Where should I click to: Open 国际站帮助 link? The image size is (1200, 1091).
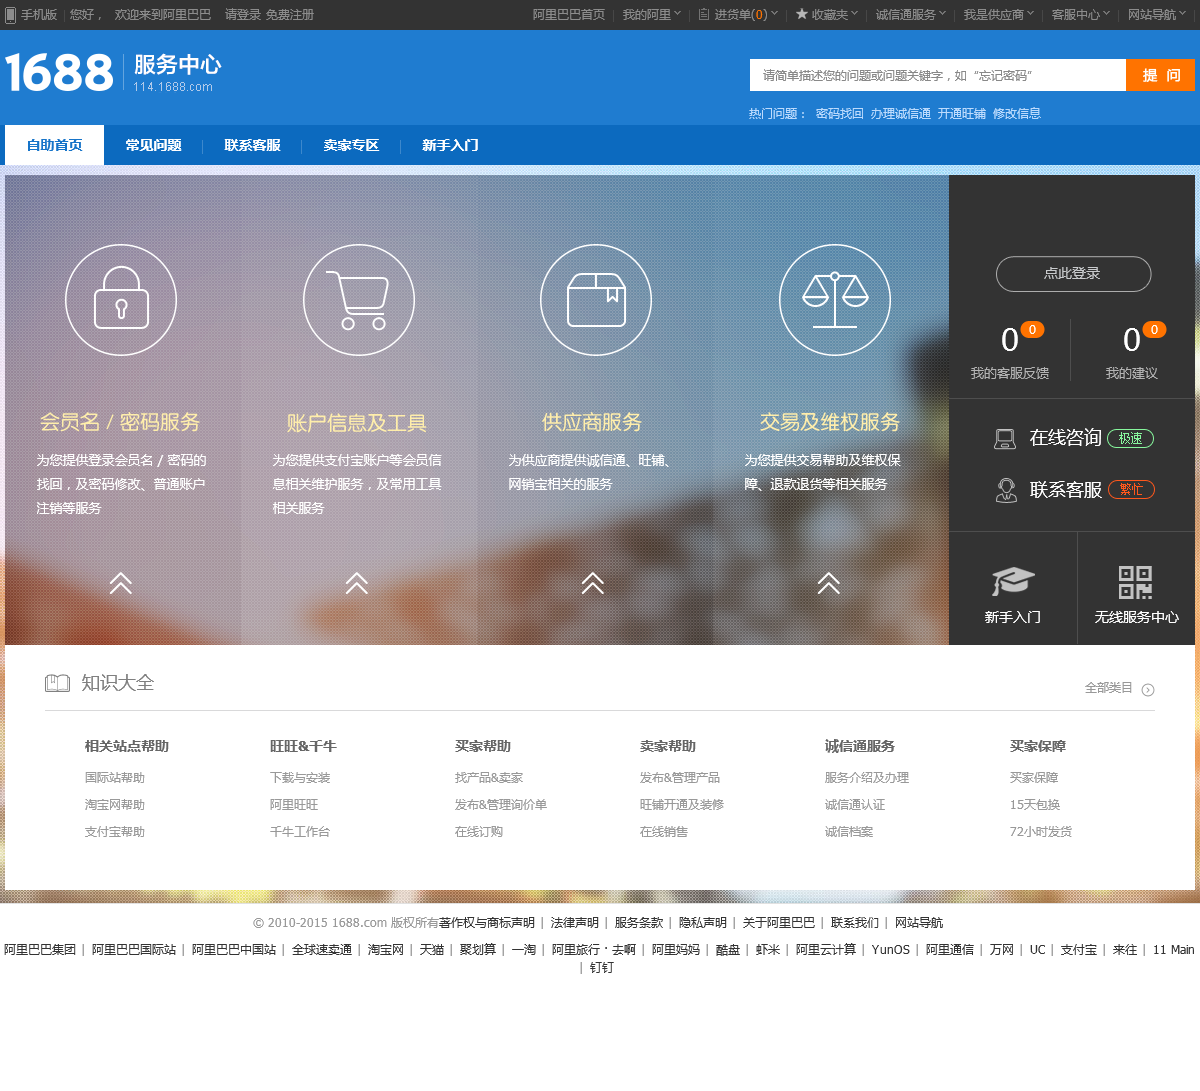click(115, 778)
